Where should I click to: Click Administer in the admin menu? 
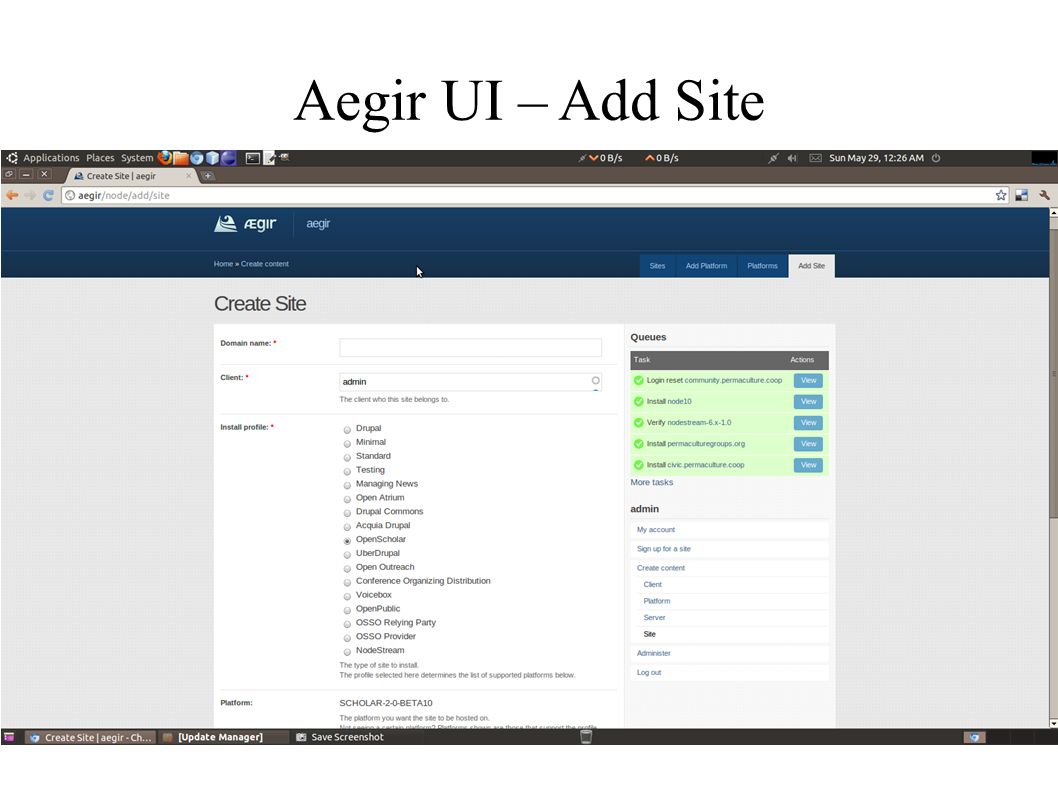[x=654, y=653]
